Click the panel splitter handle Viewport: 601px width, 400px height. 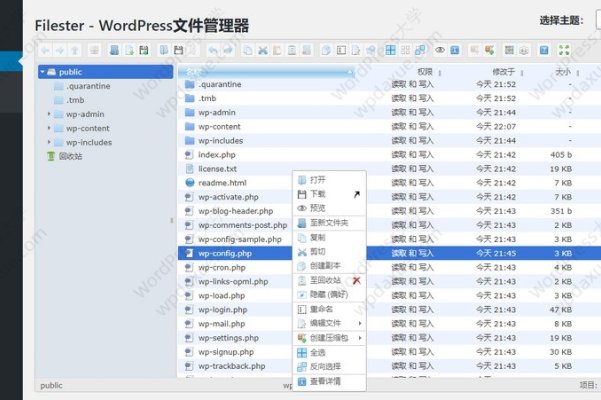tap(172, 220)
